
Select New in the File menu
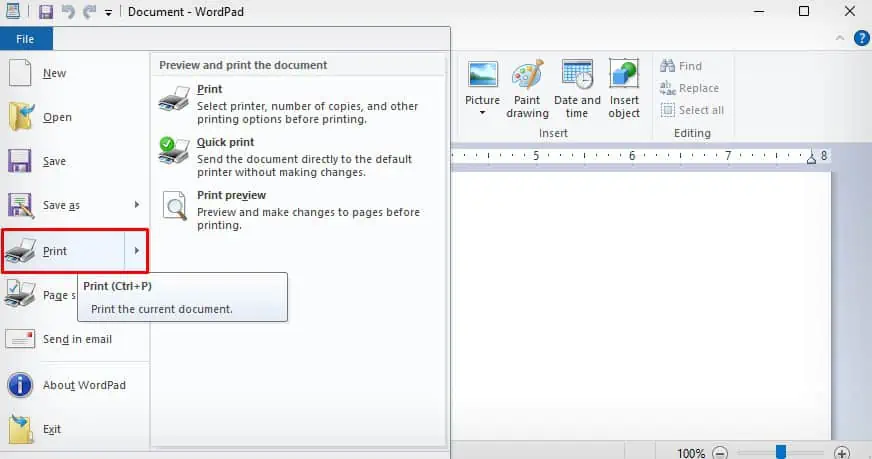tap(75, 73)
